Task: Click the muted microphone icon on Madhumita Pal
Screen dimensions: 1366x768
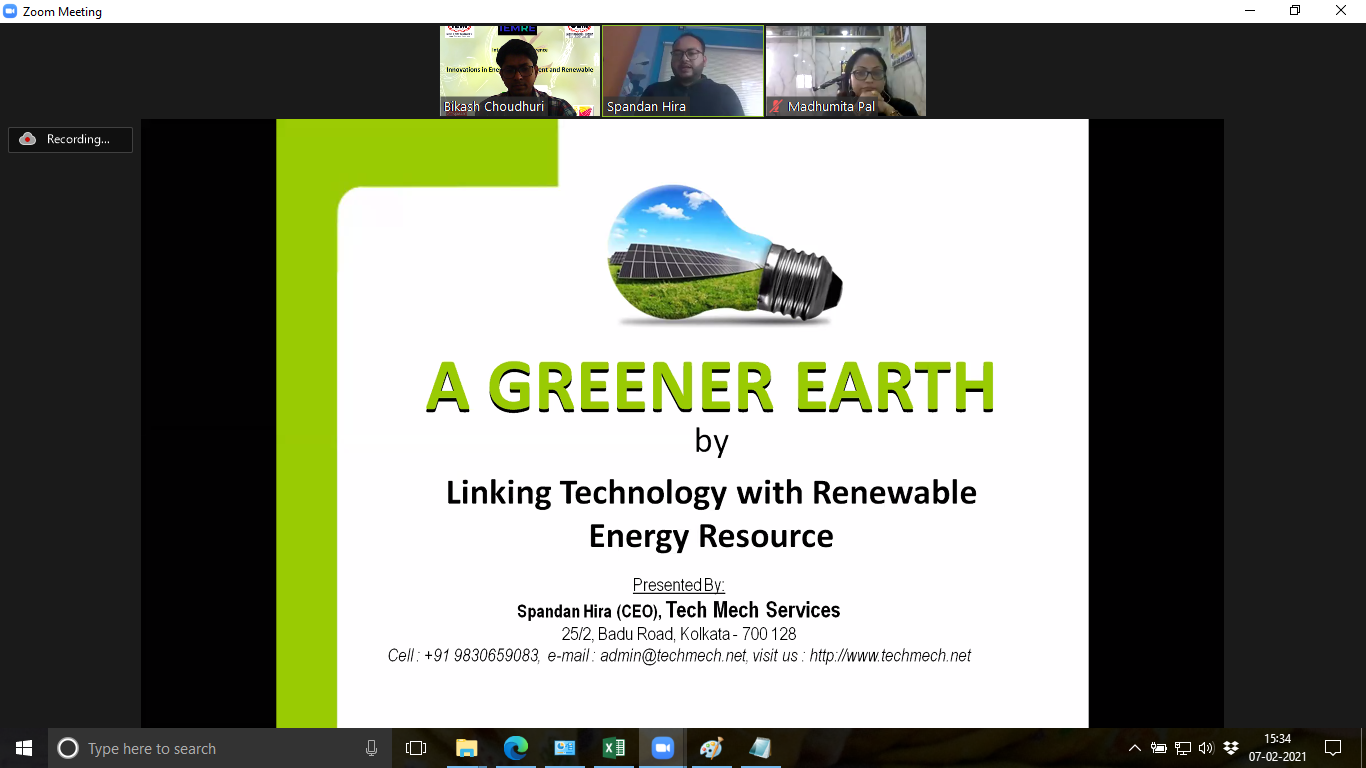Action: [x=776, y=106]
